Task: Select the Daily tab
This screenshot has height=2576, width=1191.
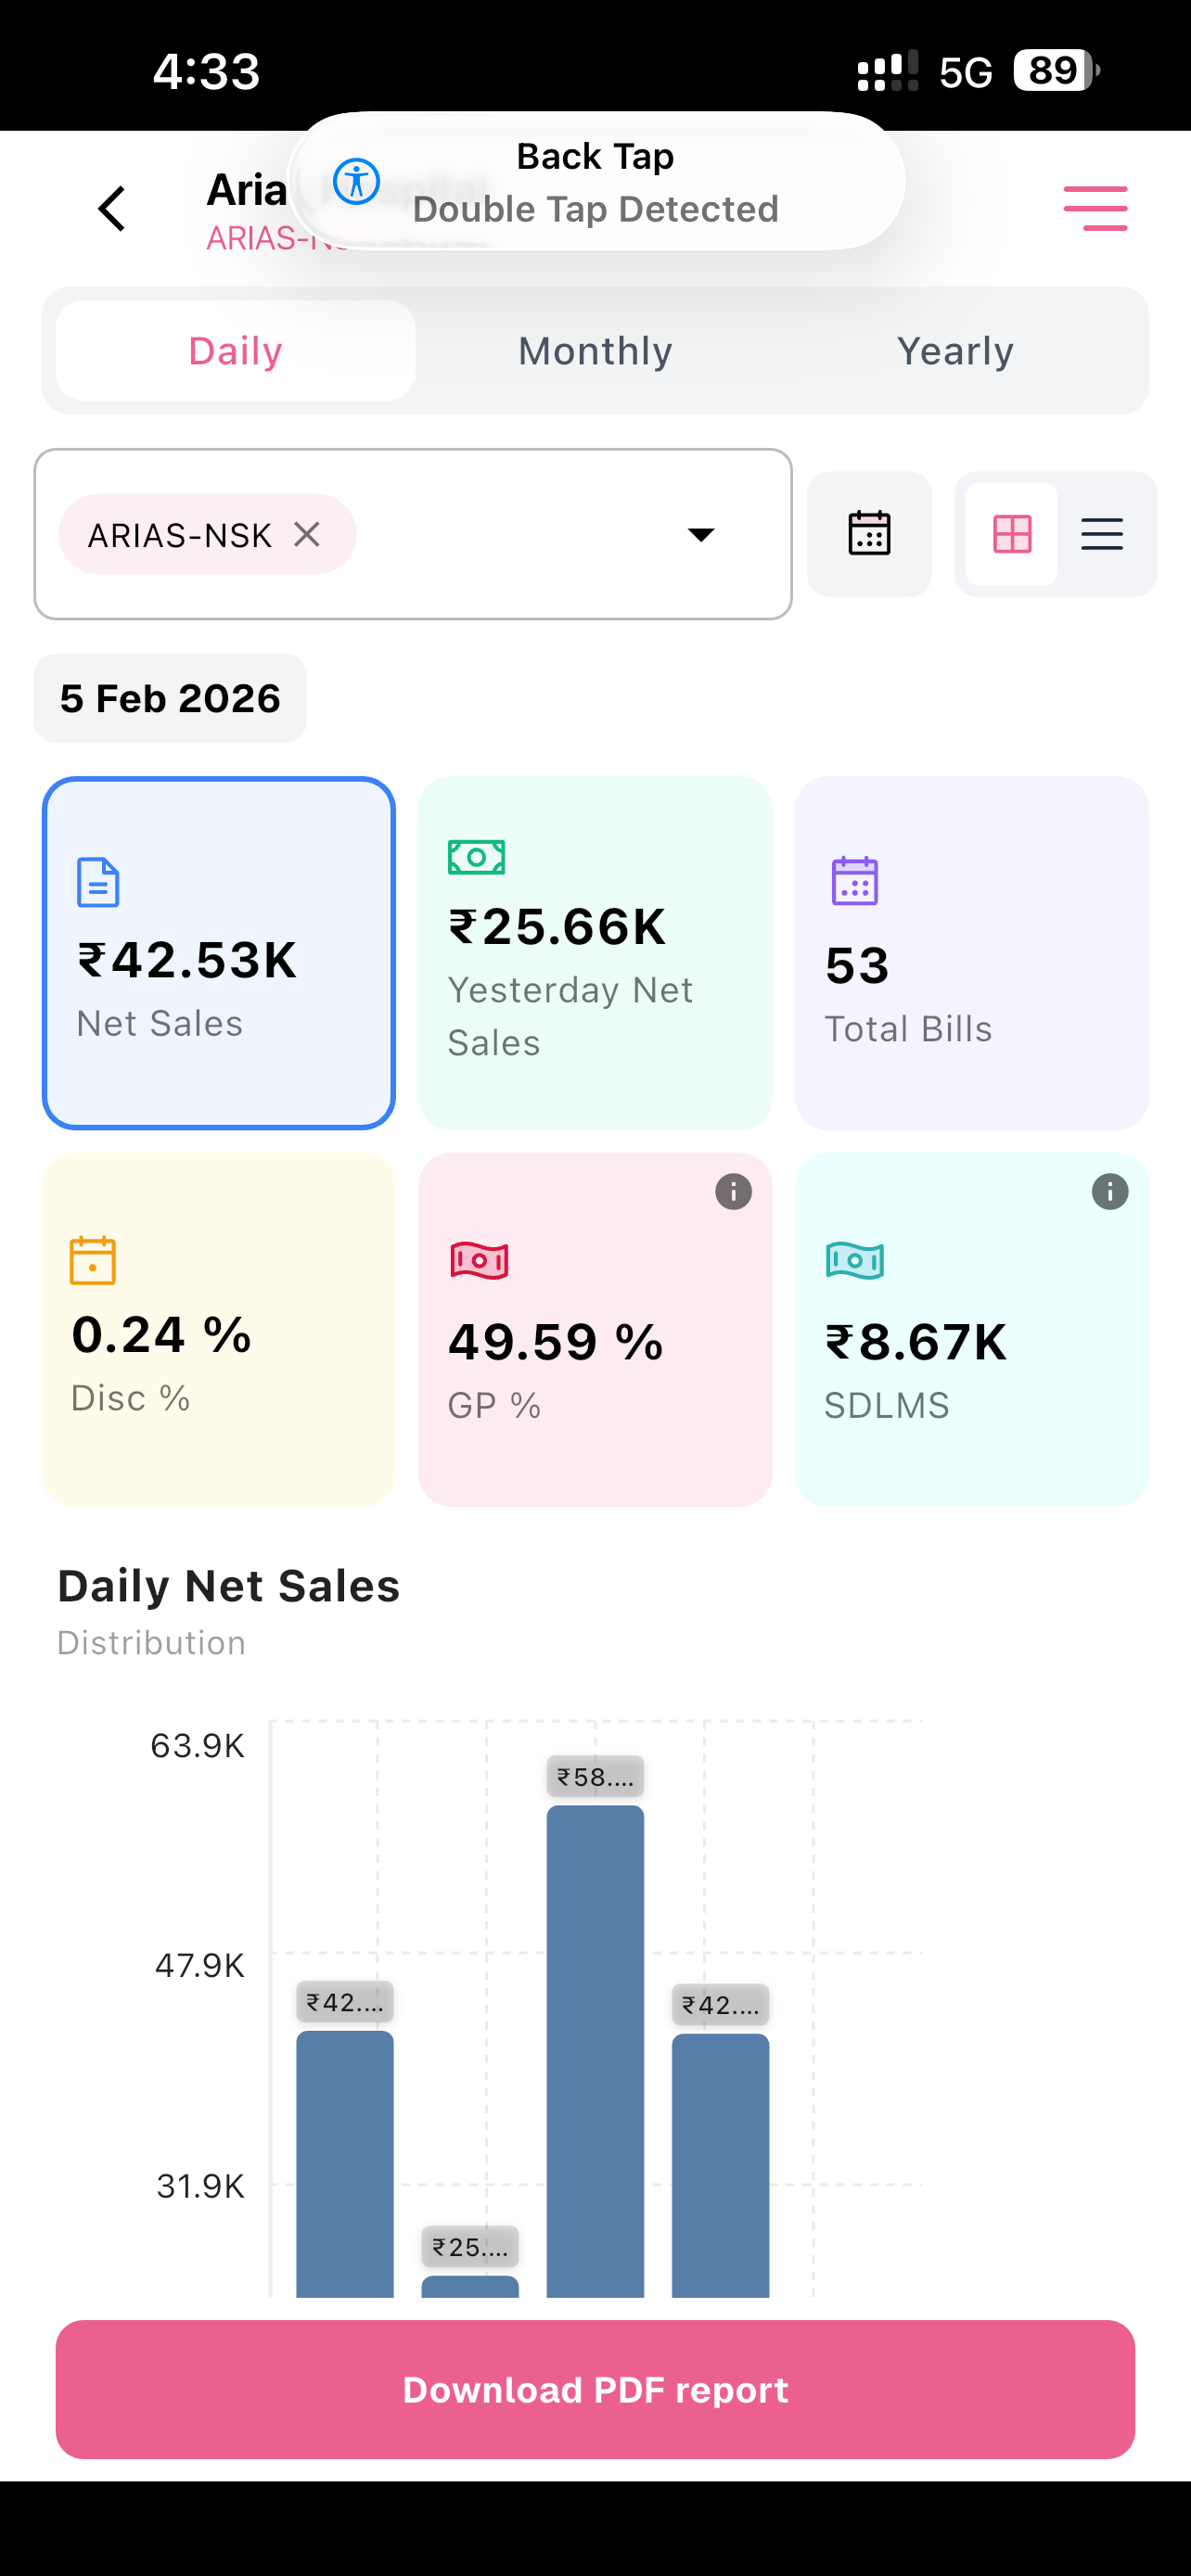Action: 236,351
